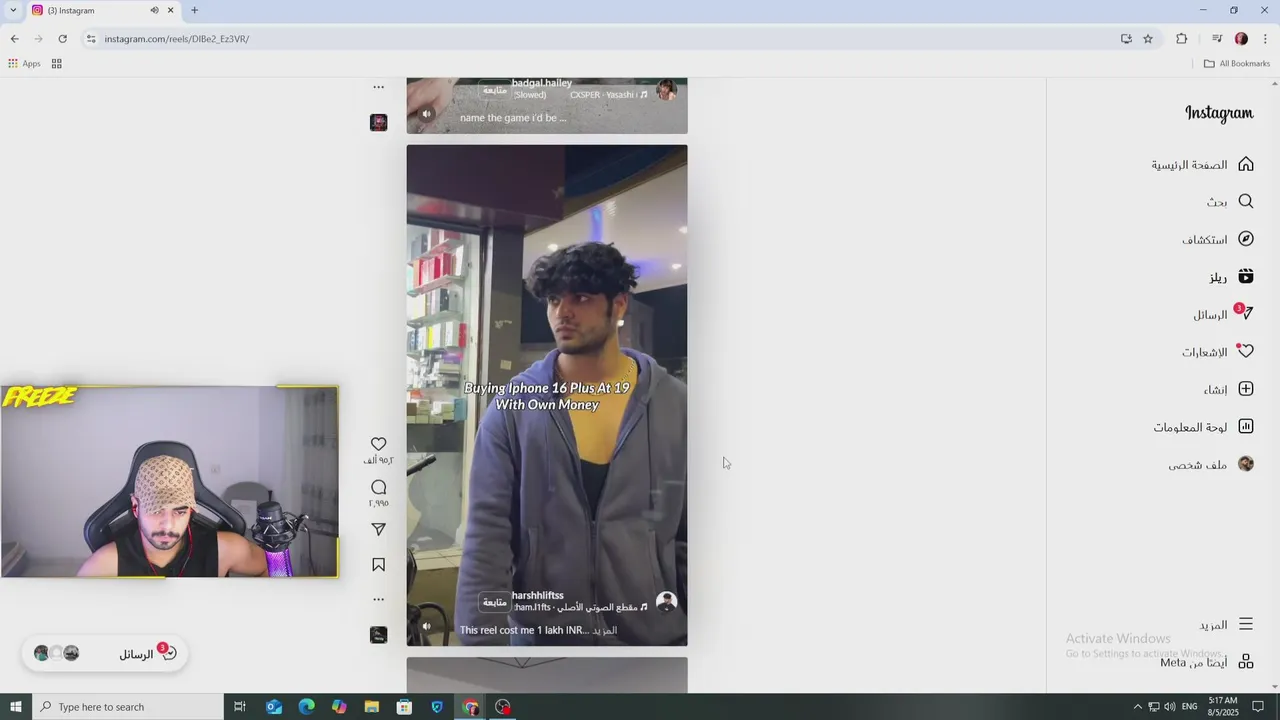
Task: Open the Windows notification center
Action: (x=1258, y=707)
